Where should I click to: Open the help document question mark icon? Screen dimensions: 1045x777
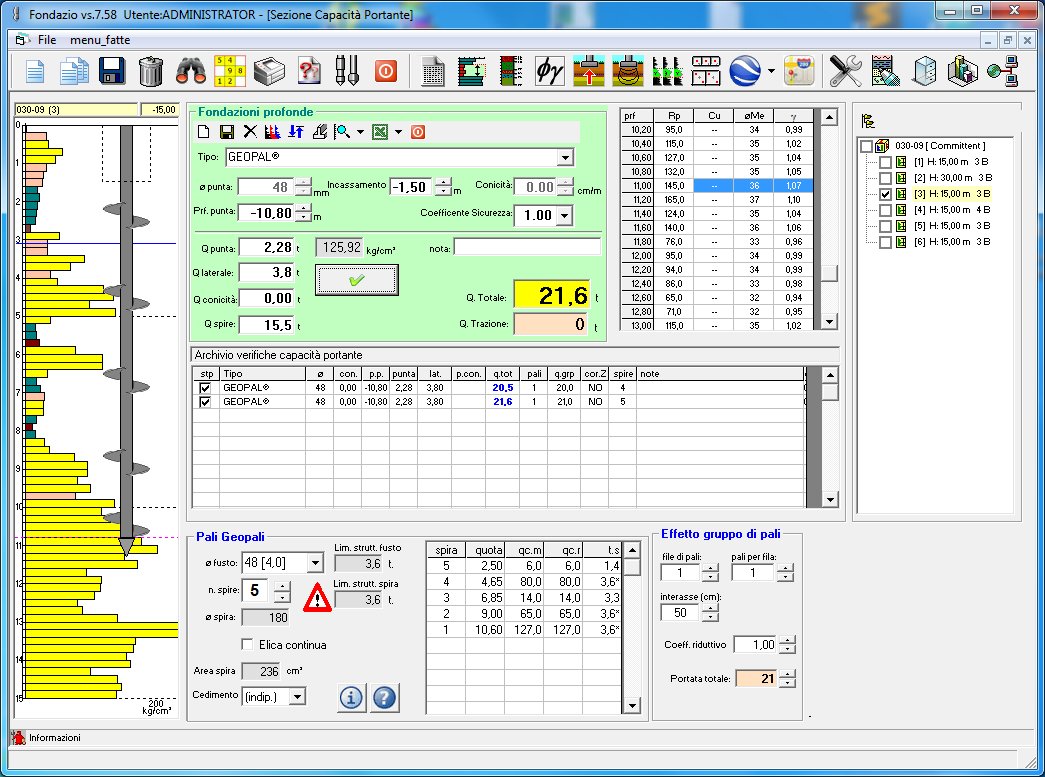click(309, 71)
